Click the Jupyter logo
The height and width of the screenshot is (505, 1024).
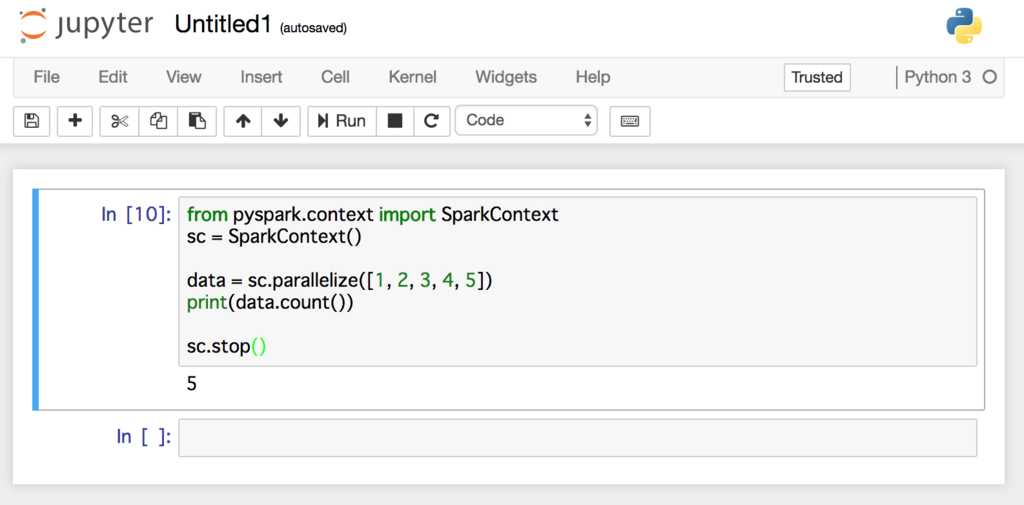click(x=86, y=25)
